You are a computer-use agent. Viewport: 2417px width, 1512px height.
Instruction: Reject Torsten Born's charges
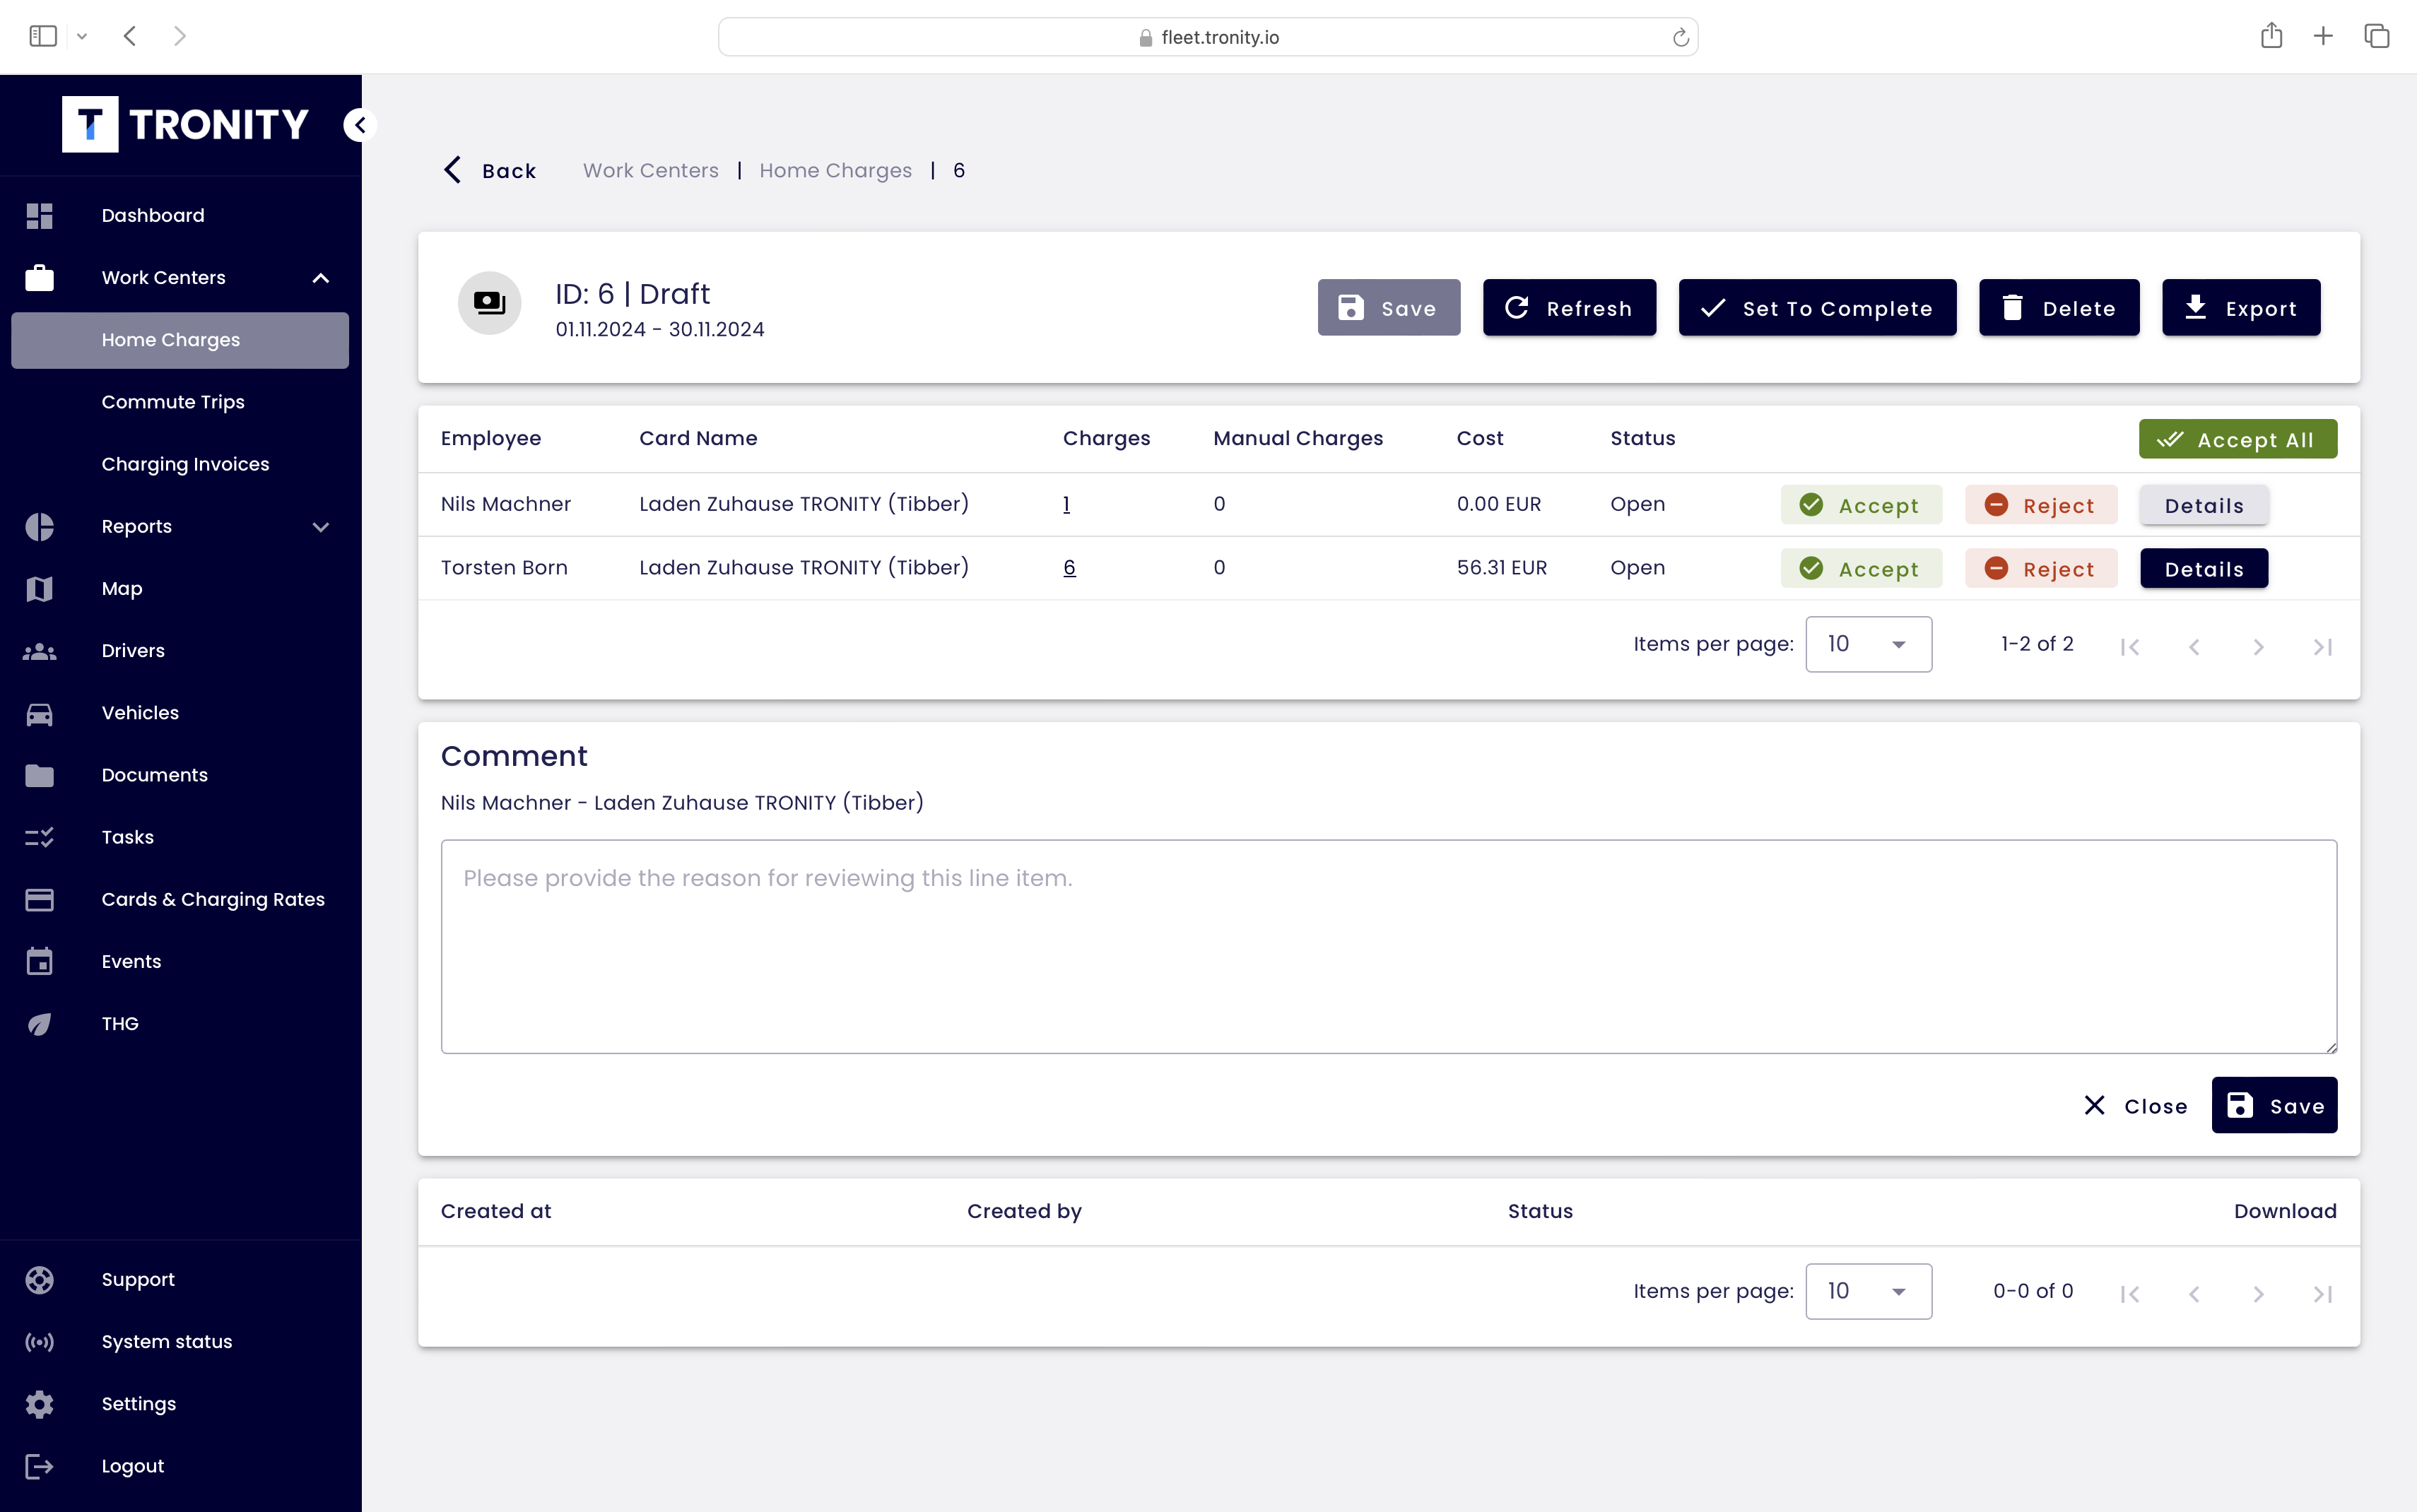2041,568
